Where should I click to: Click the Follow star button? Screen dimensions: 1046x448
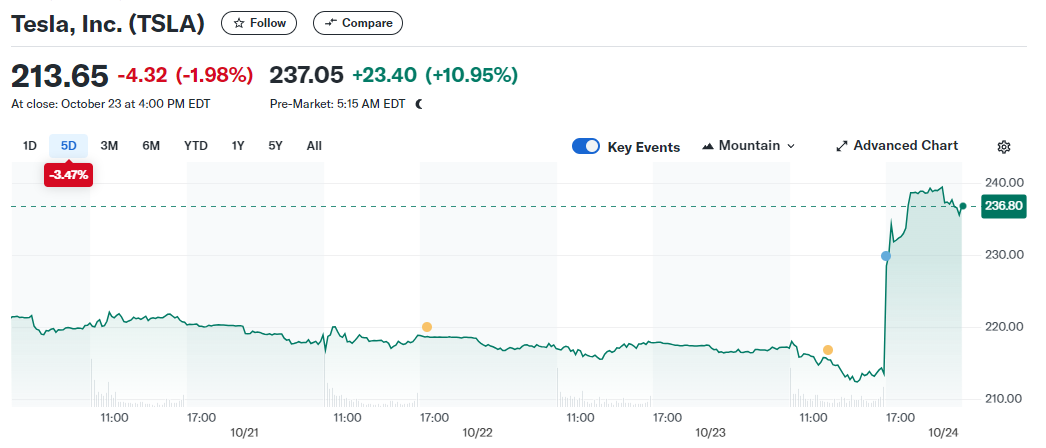[259, 23]
